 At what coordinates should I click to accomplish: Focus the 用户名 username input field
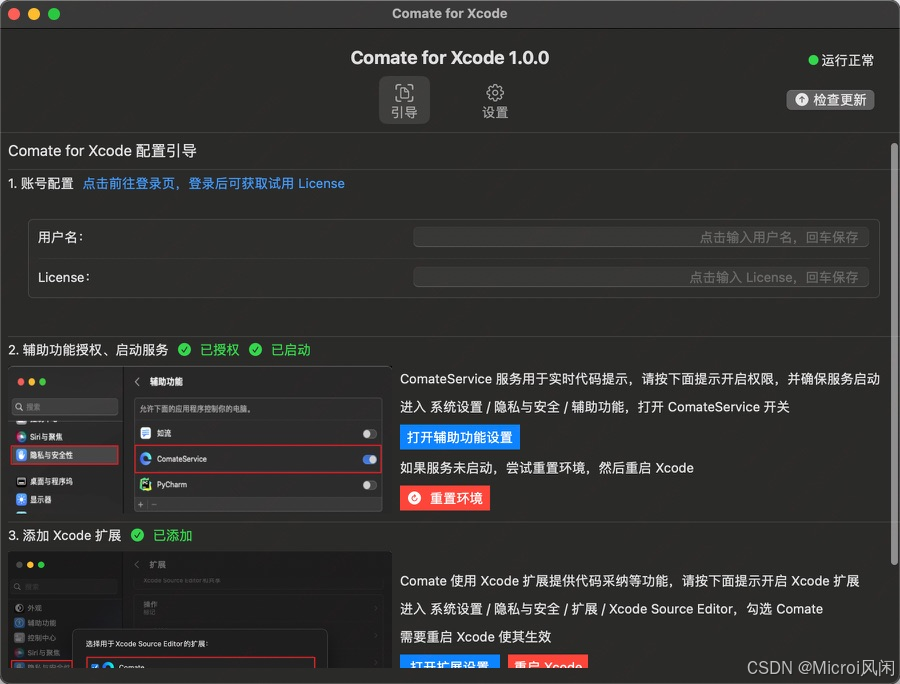(x=641, y=237)
